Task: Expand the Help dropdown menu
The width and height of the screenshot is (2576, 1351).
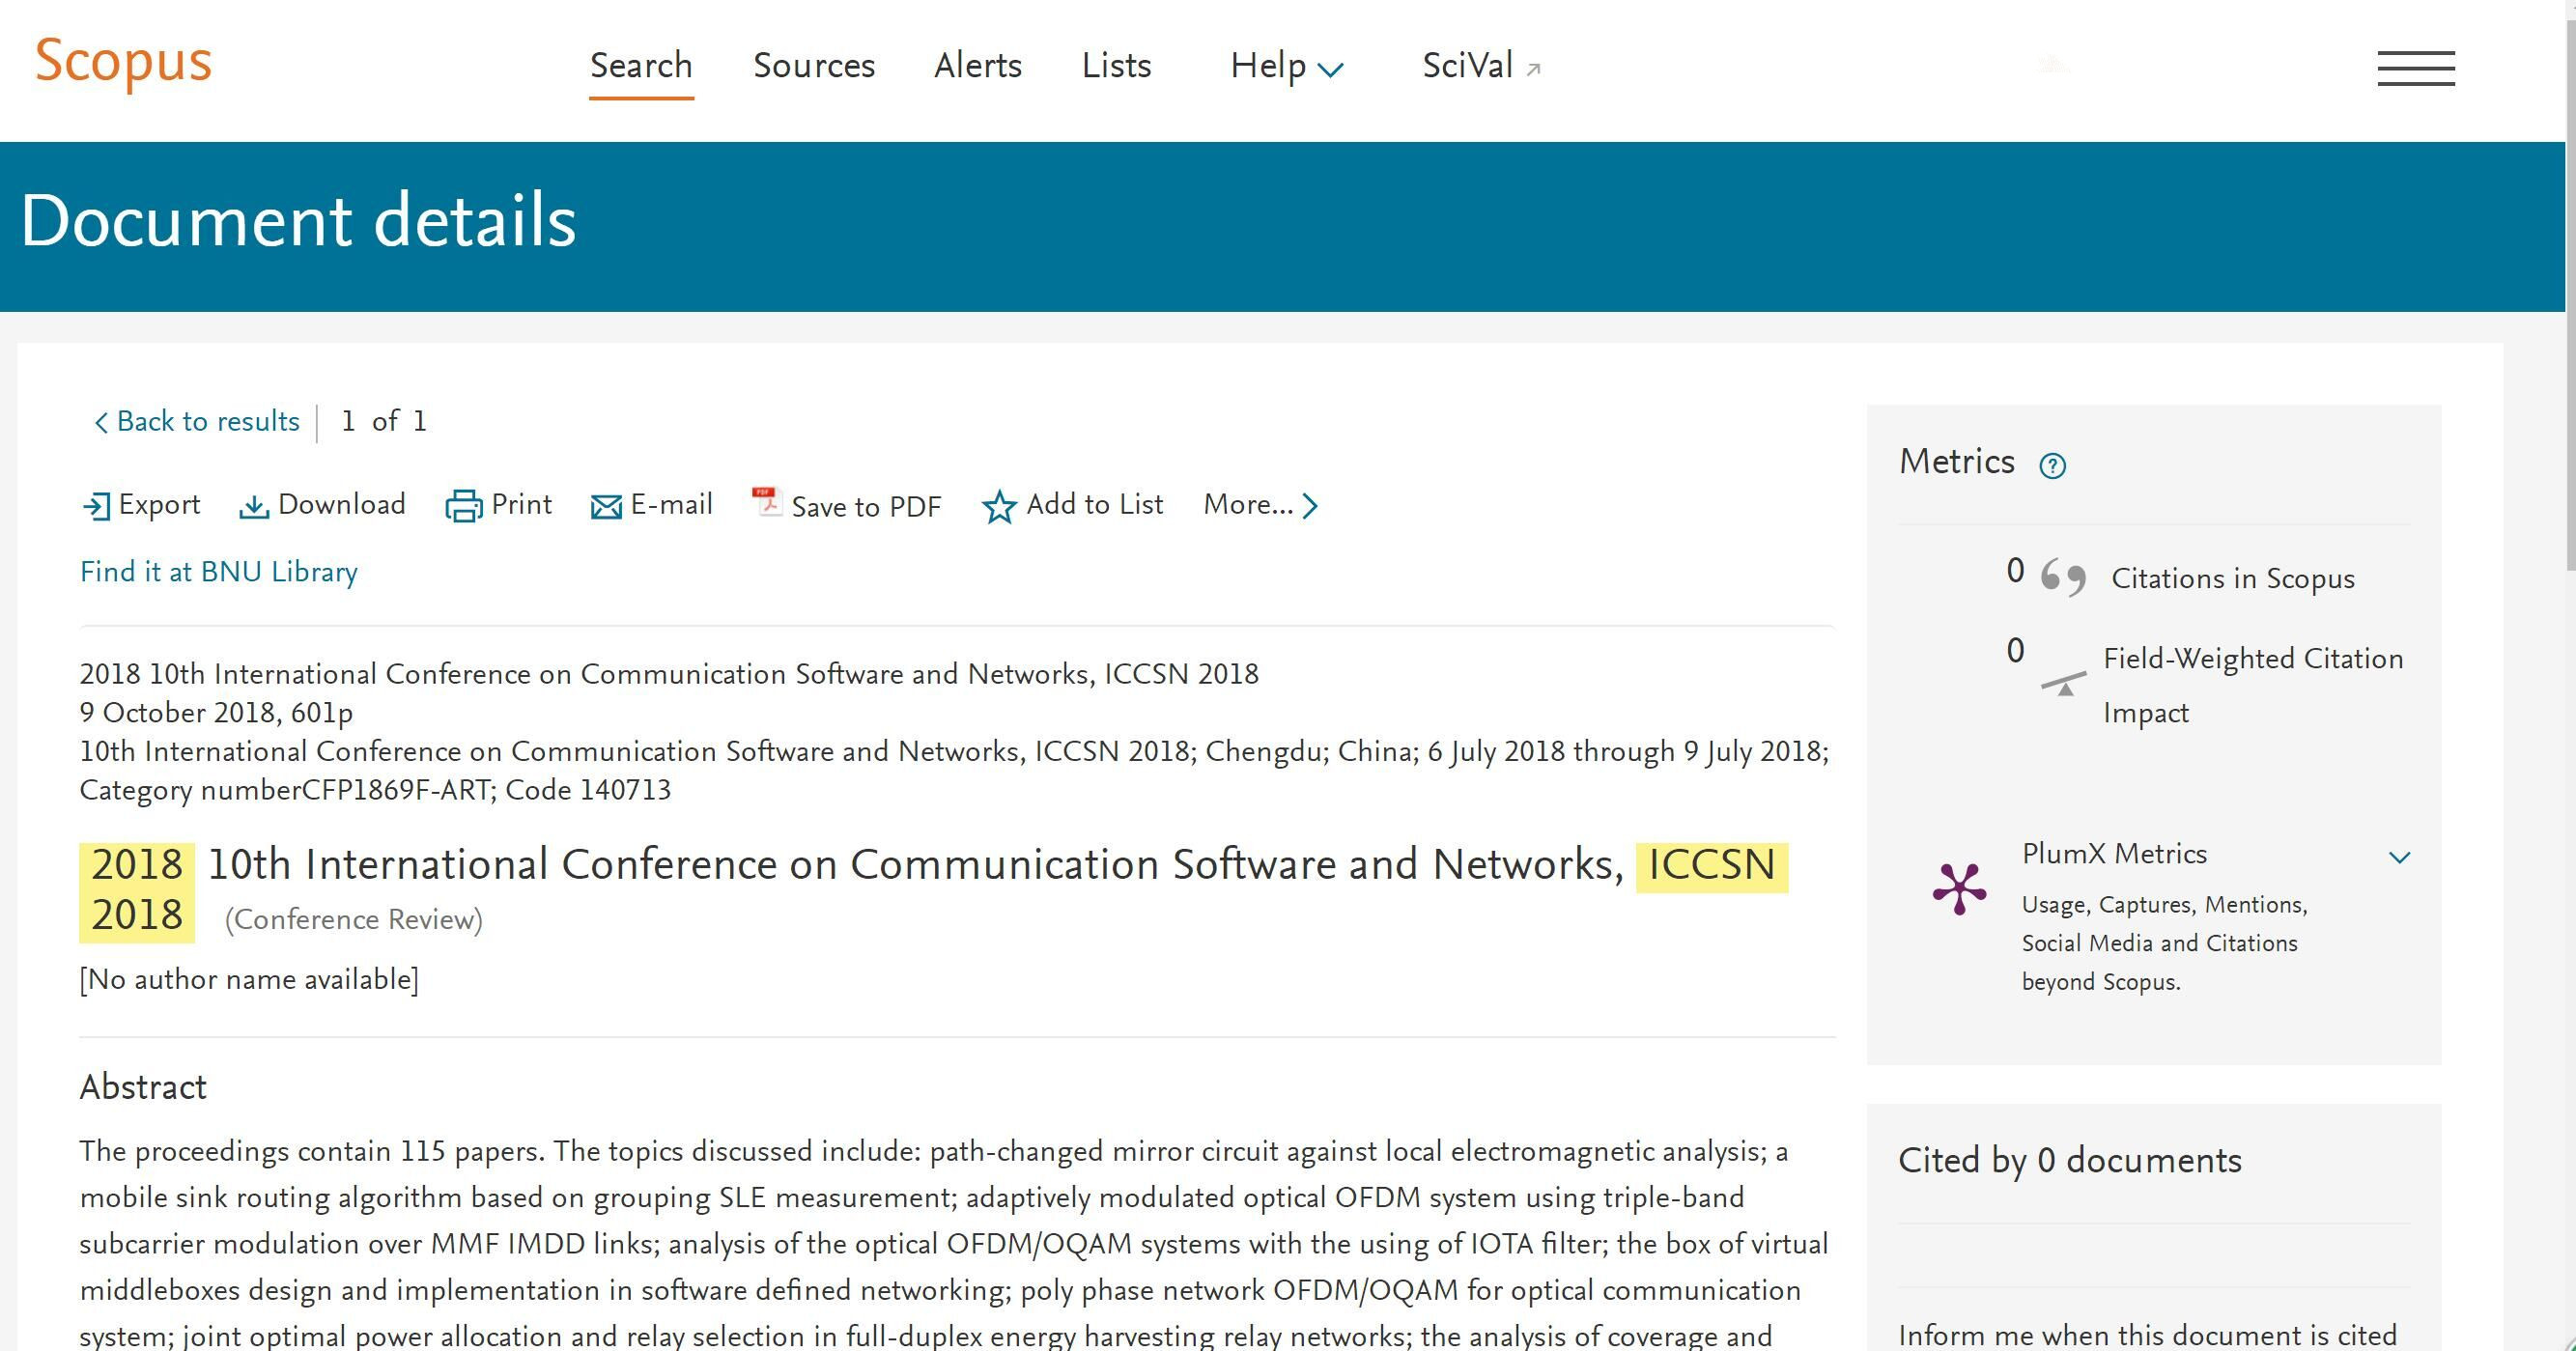Action: click(1287, 67)
